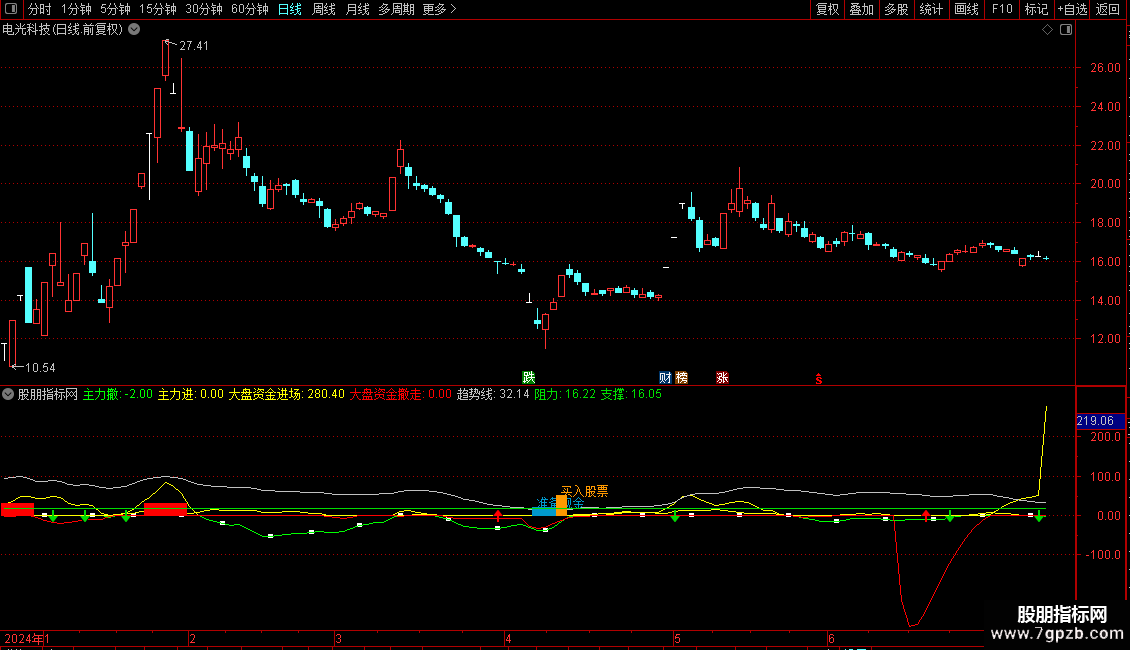Click the 支撑 16.05 readout
The image size is (1130, 650).
click(x=631, y=394)
